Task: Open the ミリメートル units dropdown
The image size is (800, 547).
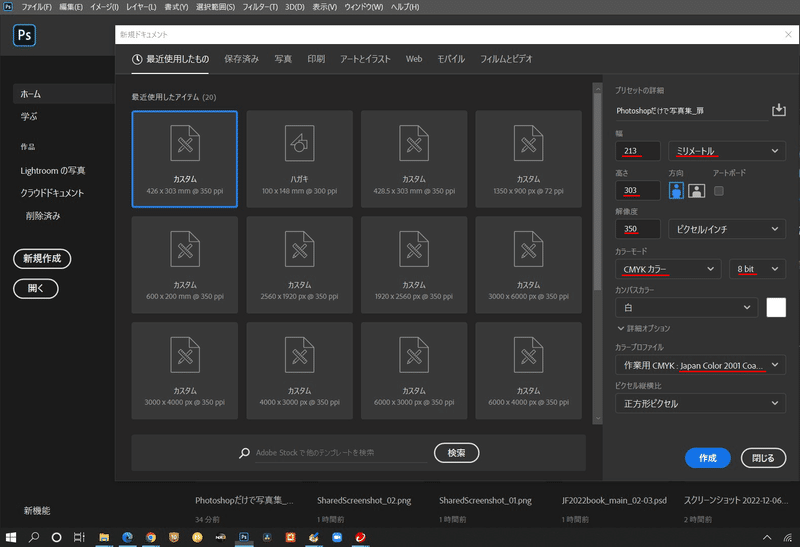Action: click(x=727, y=151)
